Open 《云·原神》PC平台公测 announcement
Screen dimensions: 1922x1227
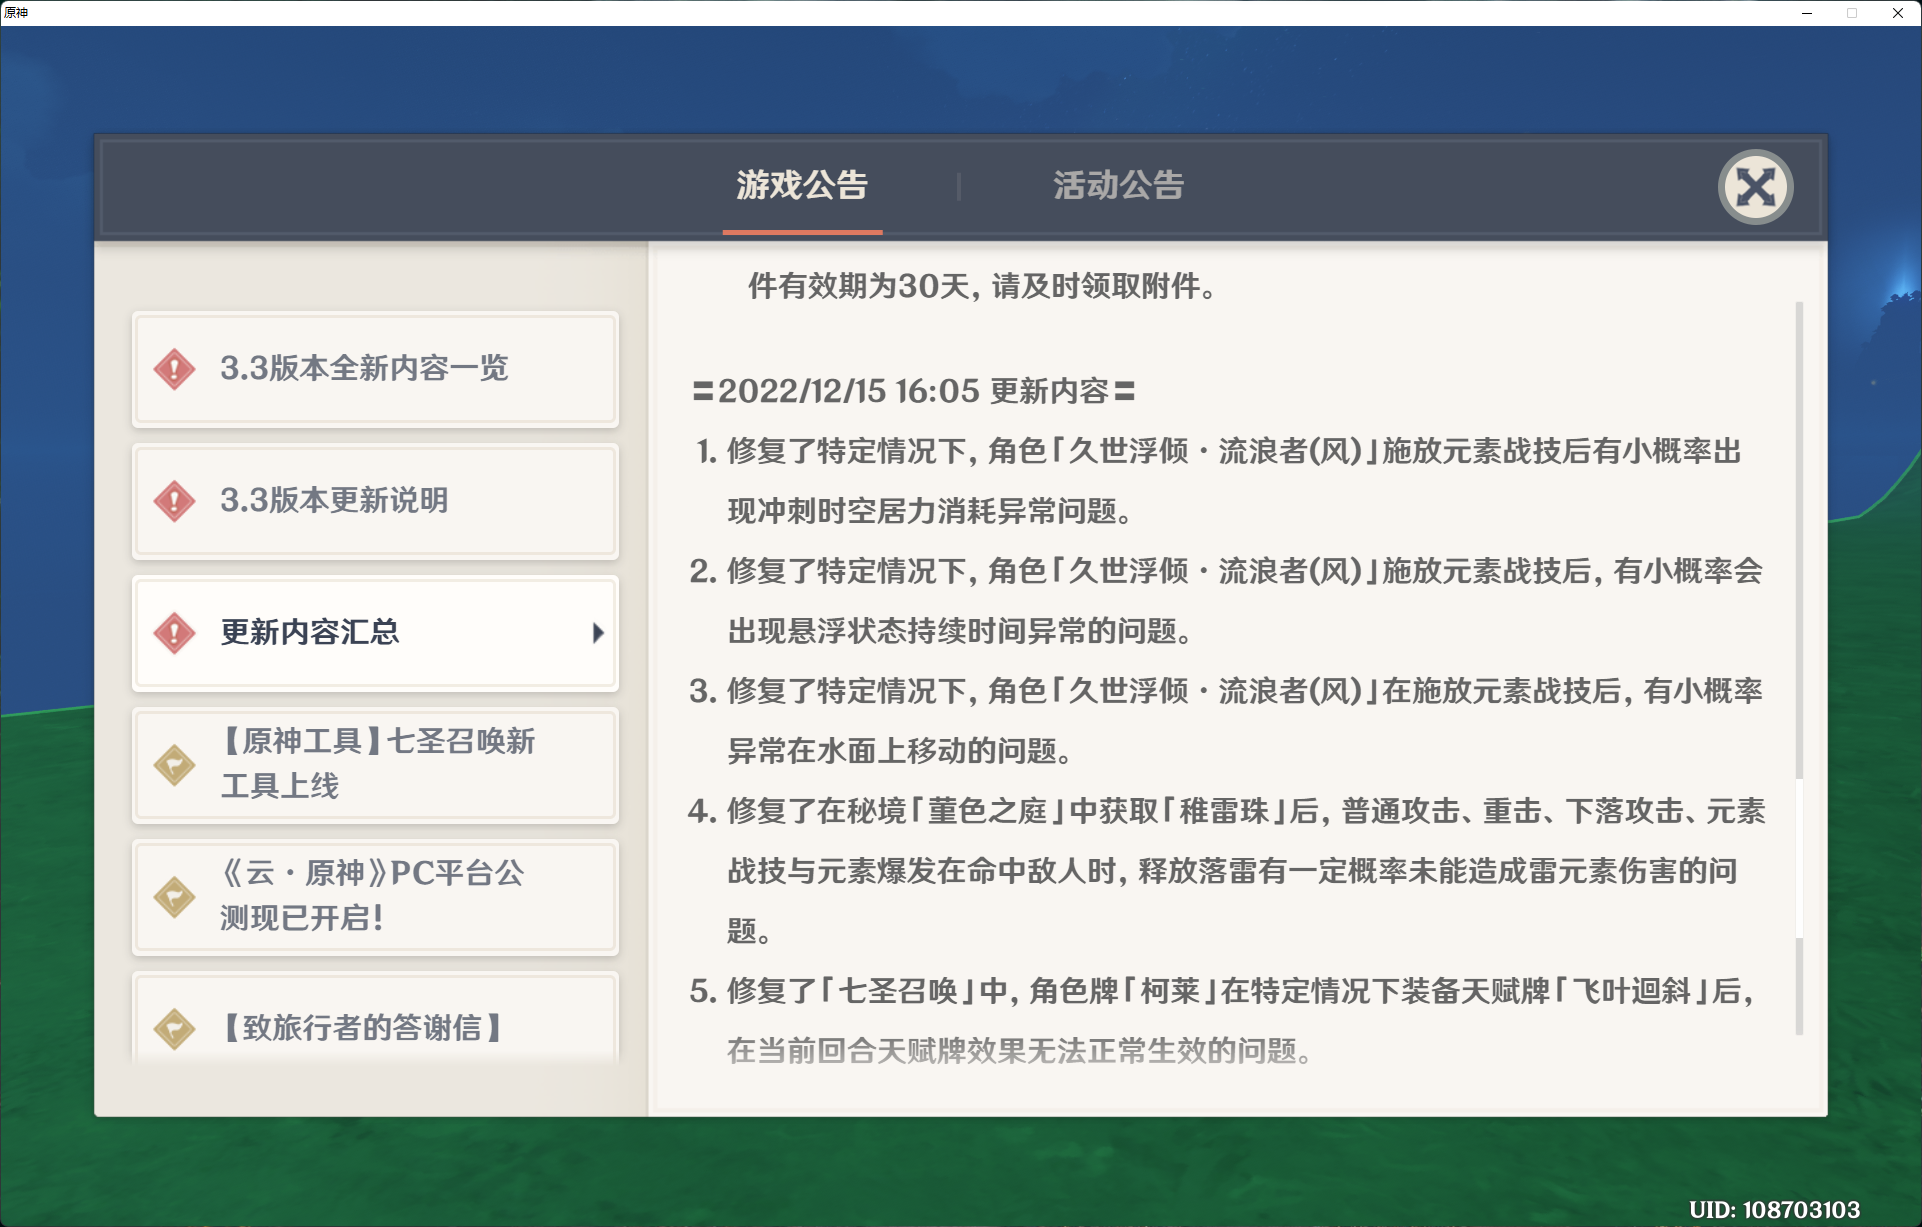point(376,897)
